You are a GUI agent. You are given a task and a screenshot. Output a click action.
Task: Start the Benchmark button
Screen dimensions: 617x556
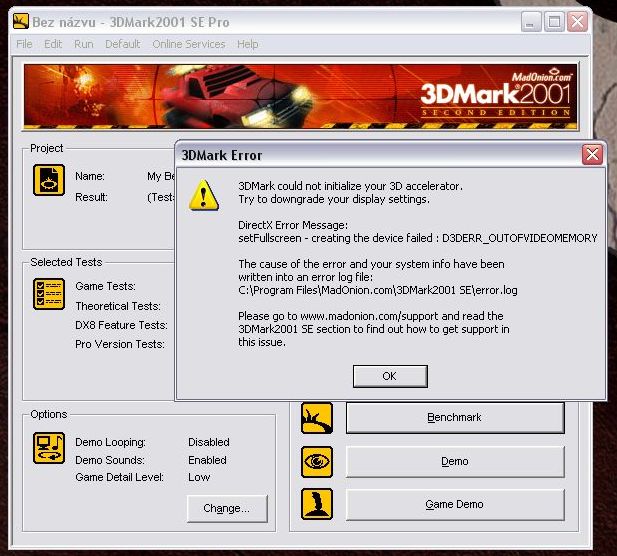click(455, 417)
